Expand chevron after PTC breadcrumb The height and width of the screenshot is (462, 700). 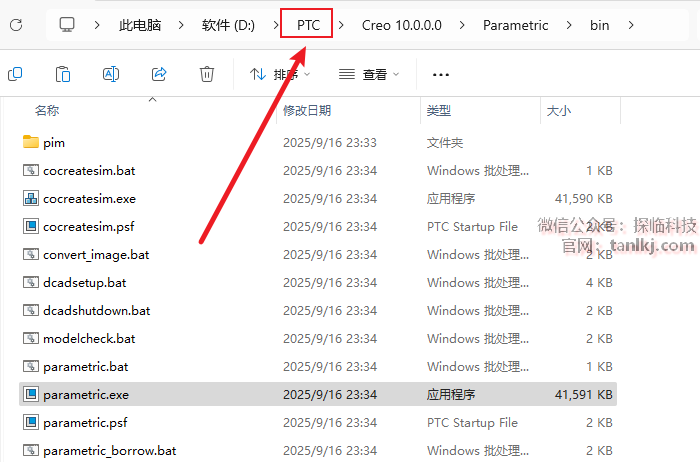[x=342, y=25]
